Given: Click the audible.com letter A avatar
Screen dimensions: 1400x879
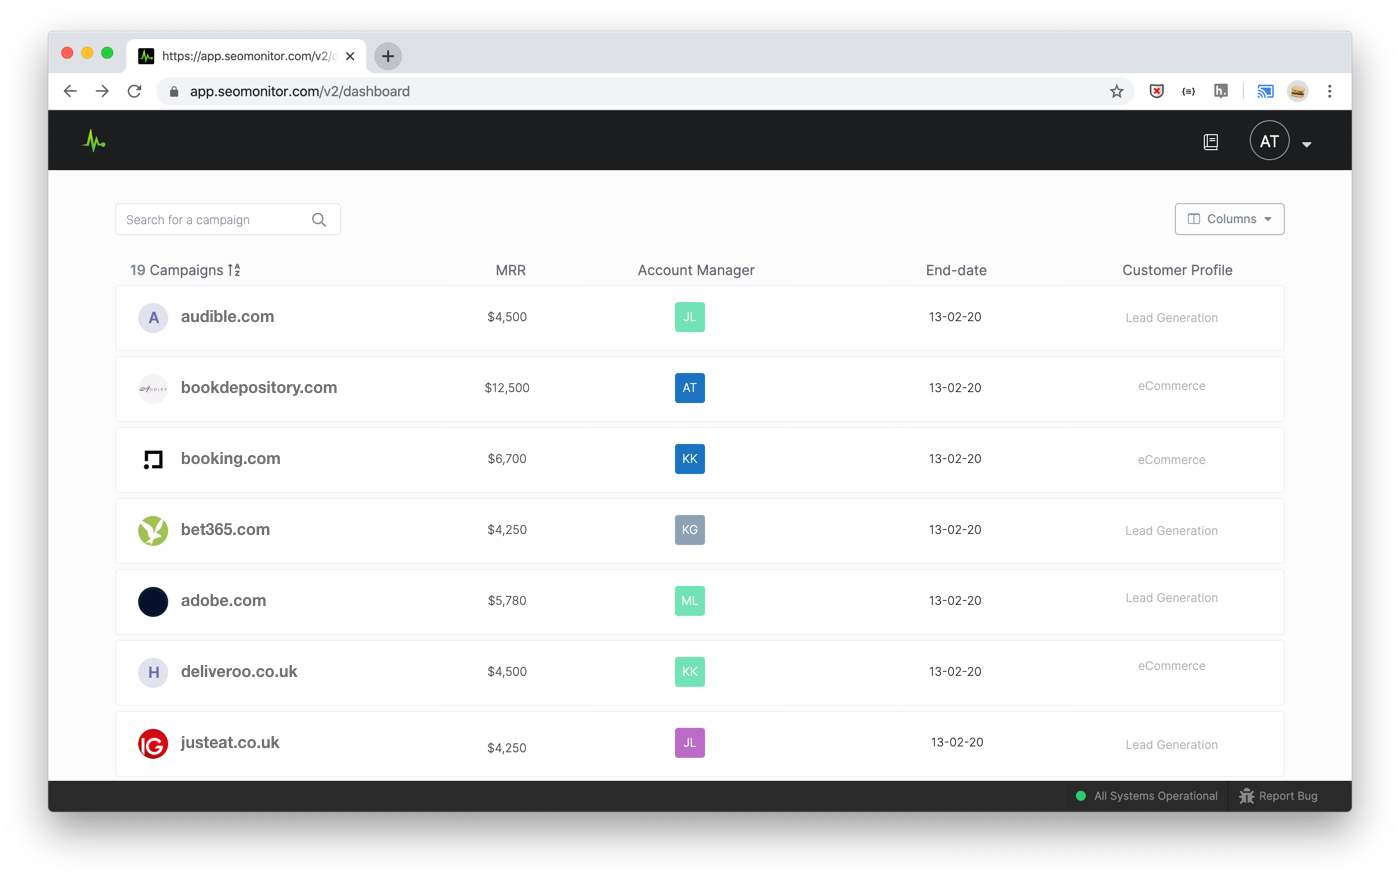Looking at the screenshot, I should pos(153,318).
